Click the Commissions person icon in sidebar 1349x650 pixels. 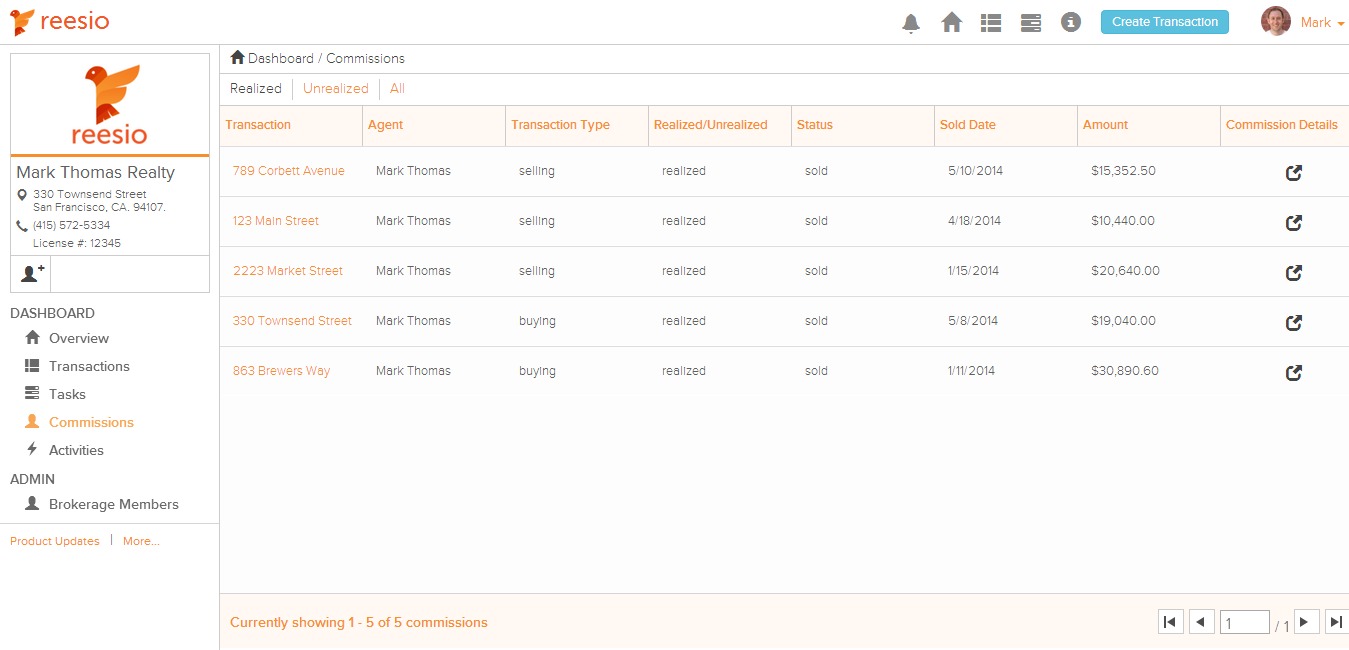click(x=32, y=421)
